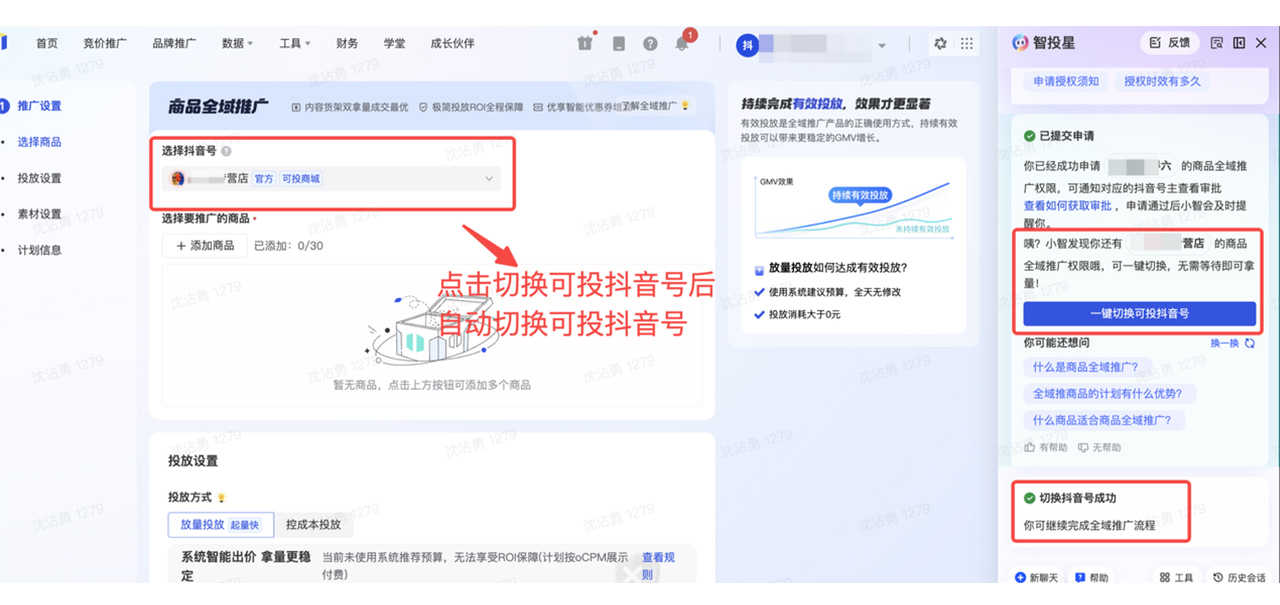Click the 帮助 button at the panel bottom

pyautogui.click(x=1092, y=578)
